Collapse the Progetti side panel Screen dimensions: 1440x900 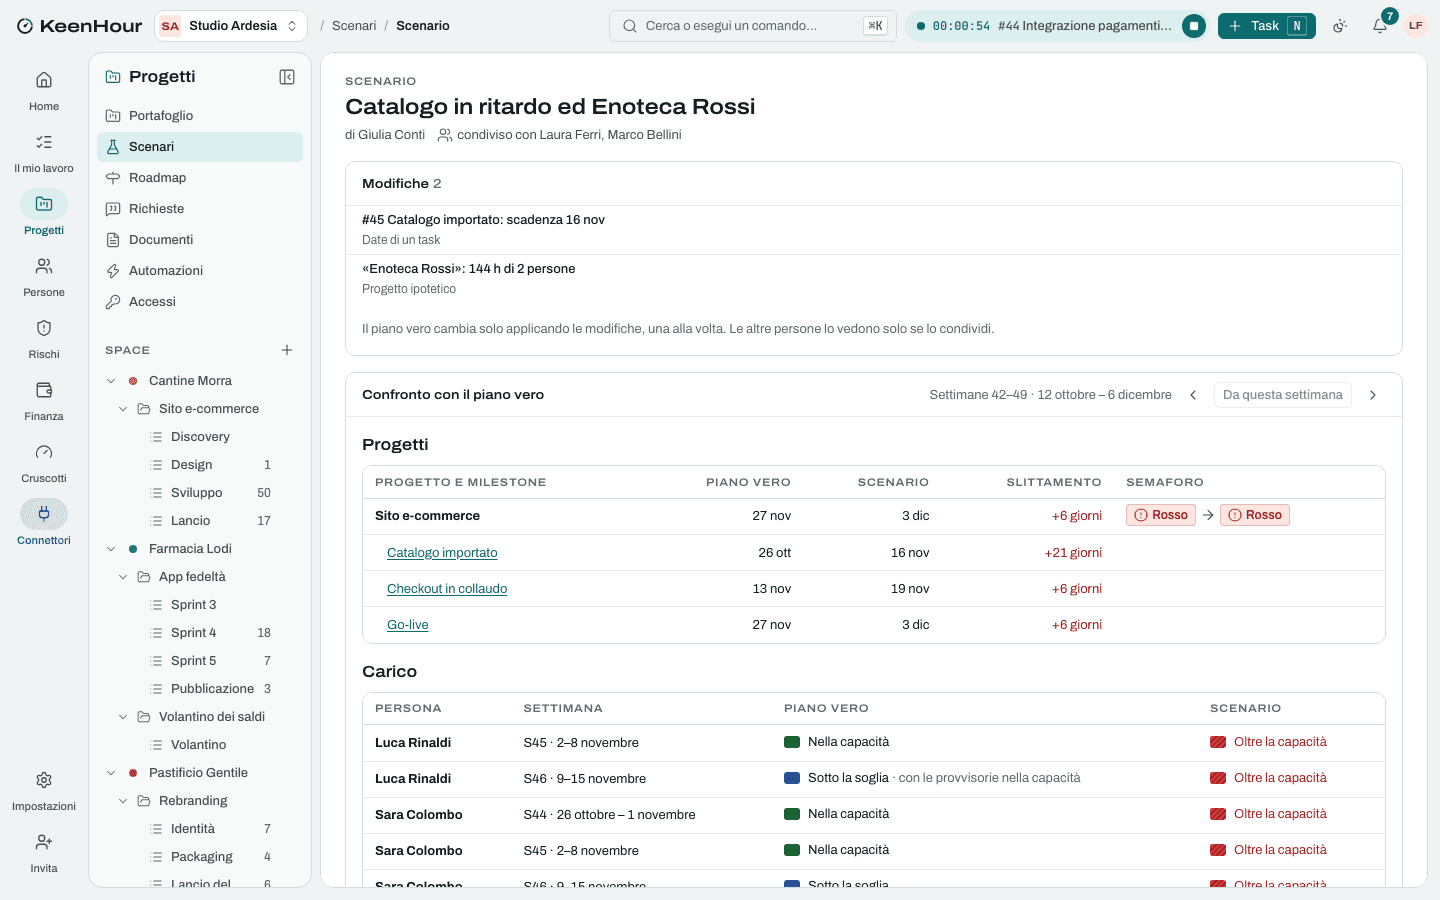coord(287,77)
